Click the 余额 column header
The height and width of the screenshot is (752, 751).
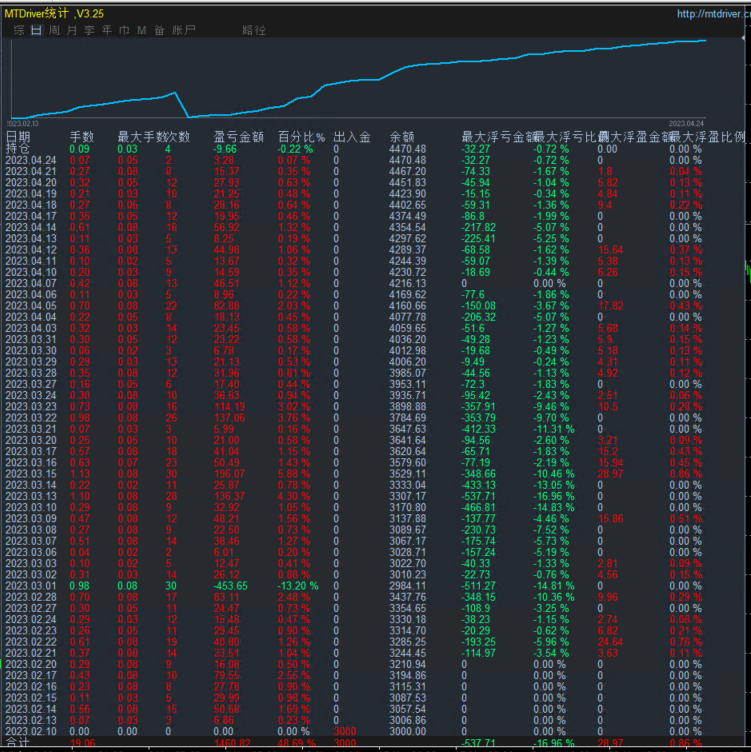point(402,137)
